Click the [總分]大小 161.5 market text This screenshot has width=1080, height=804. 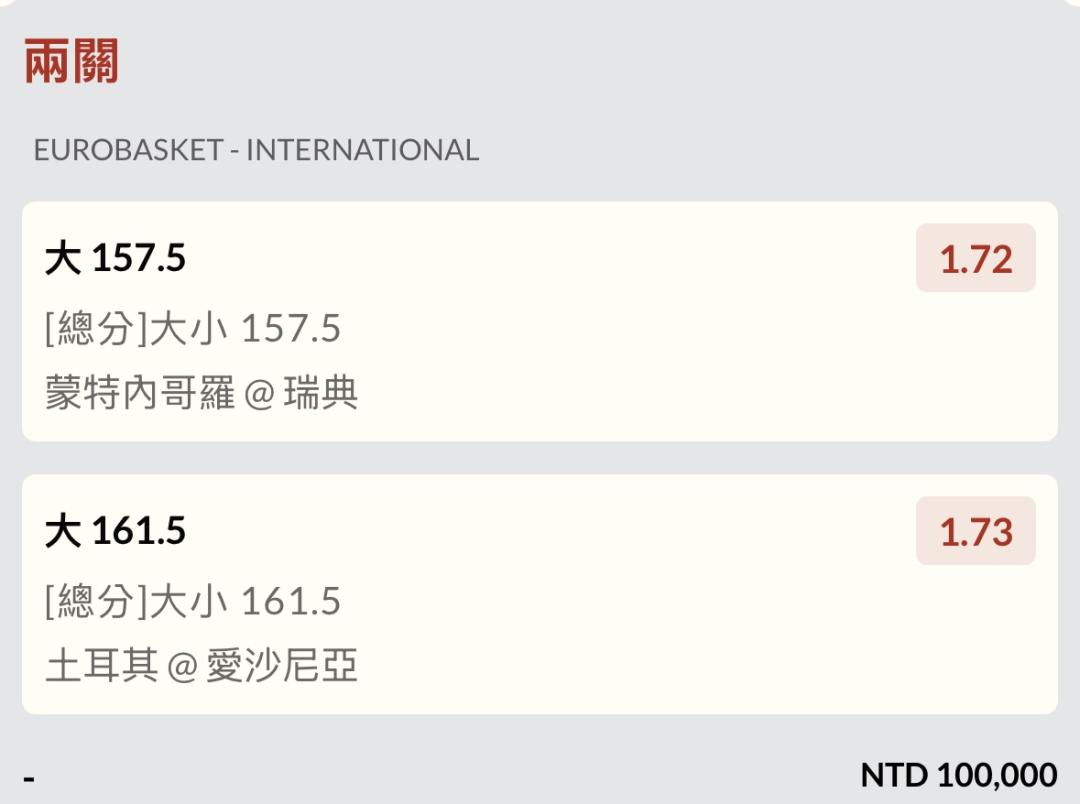click(193, 601)
